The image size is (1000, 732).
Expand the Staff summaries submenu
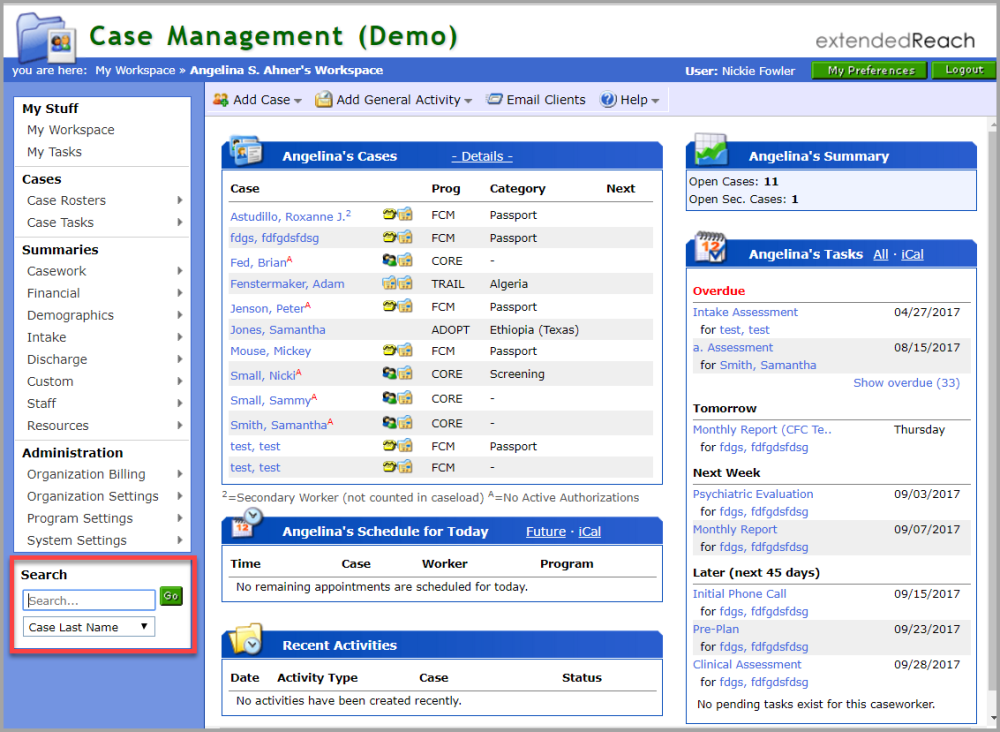click(x=180, y=403)
